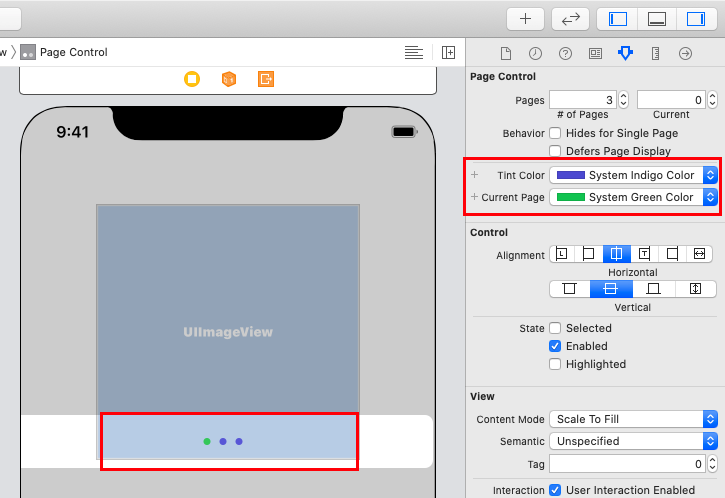Set horizontal alignment to left
The width and height of the screenshot is (725, 498).
(x=588, y=254)
